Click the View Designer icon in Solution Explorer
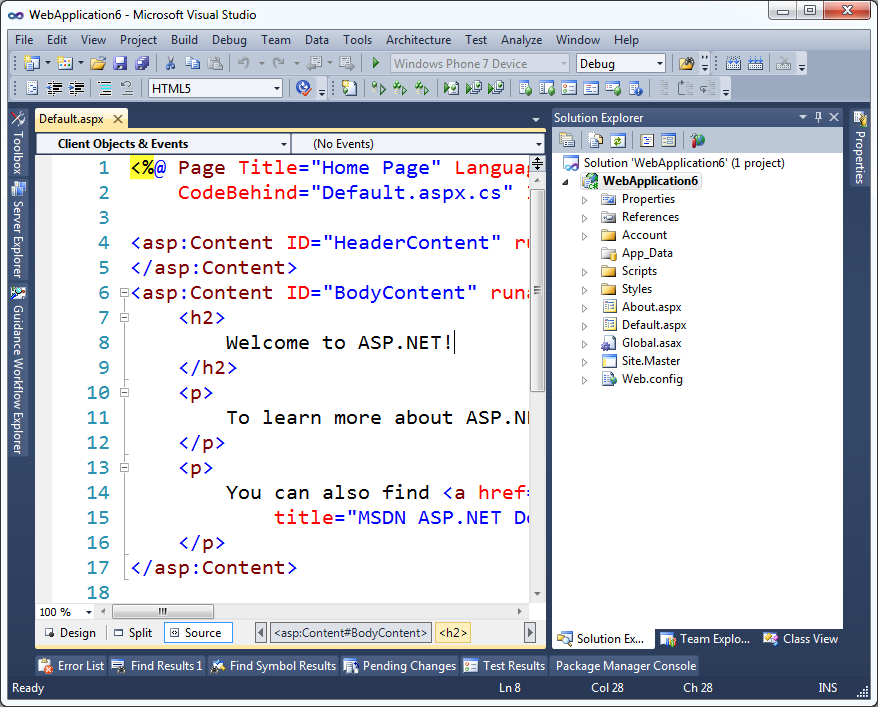Viewport: 878px width, 707px height. coord(669,140)
